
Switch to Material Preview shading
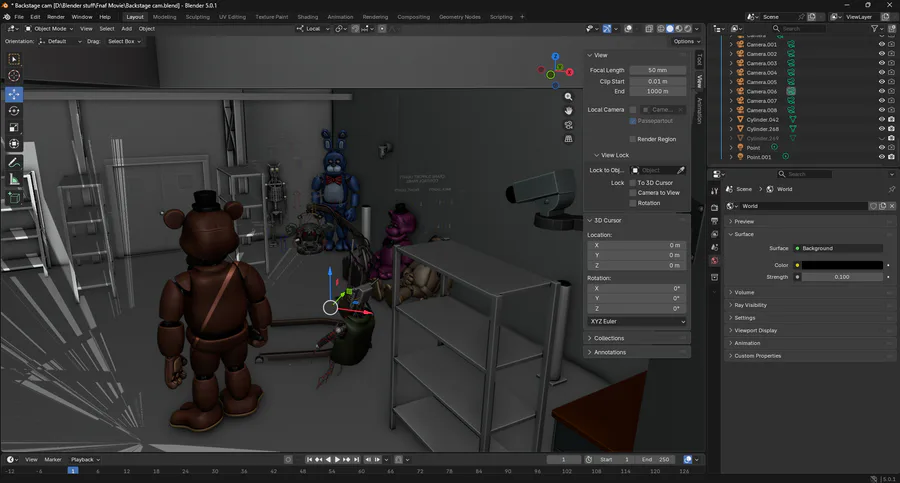click(679, 29)
